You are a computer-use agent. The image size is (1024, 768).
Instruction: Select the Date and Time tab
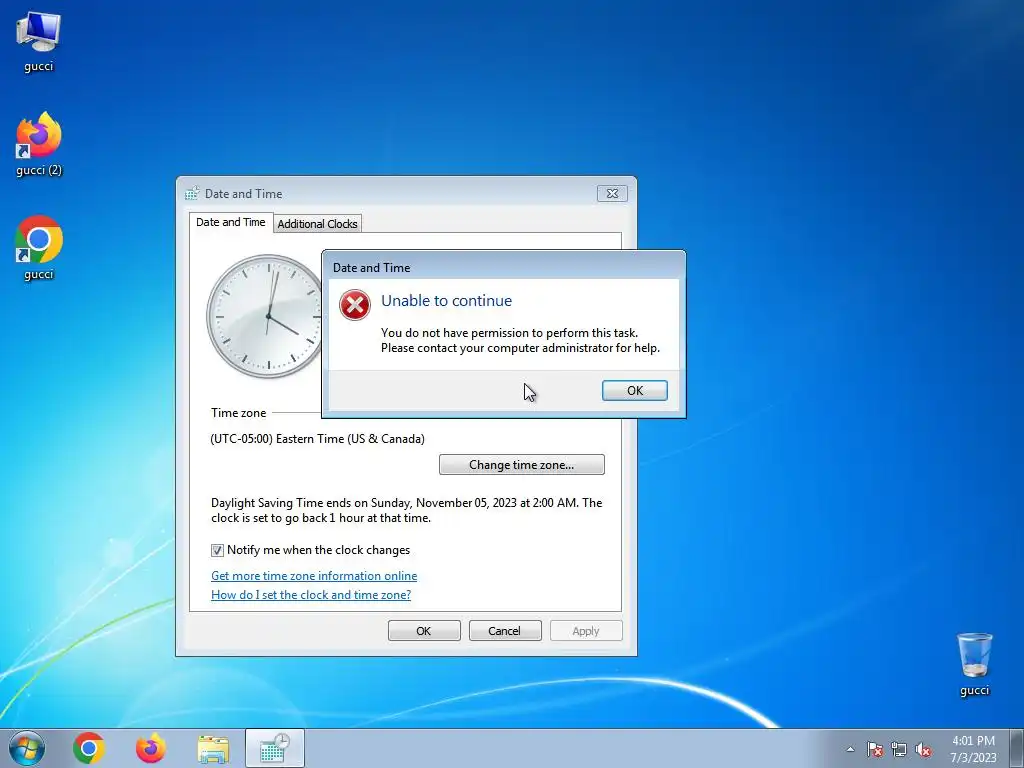tap(231, 222)
